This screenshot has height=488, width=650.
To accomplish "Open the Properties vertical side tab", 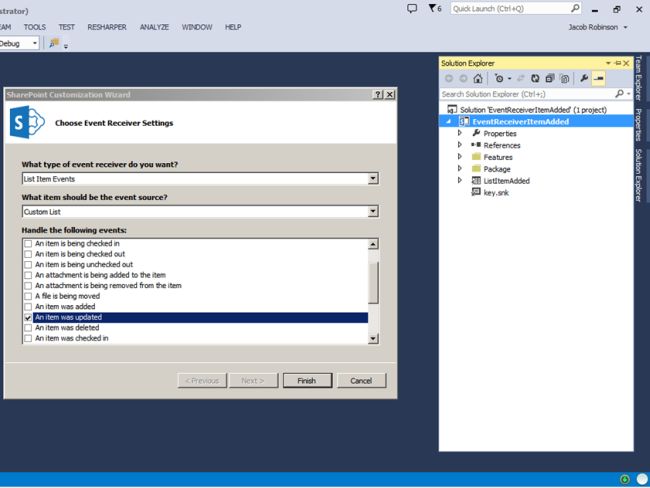I will pos(639,125).
